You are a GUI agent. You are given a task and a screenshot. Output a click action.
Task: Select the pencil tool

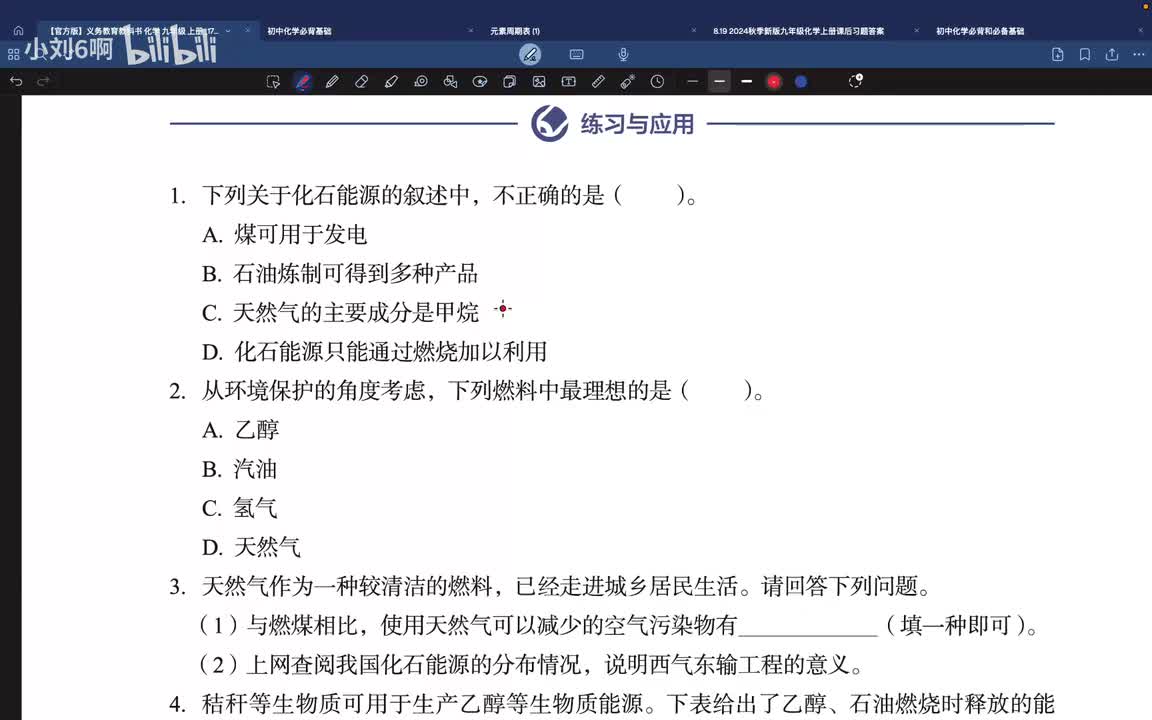332,82
